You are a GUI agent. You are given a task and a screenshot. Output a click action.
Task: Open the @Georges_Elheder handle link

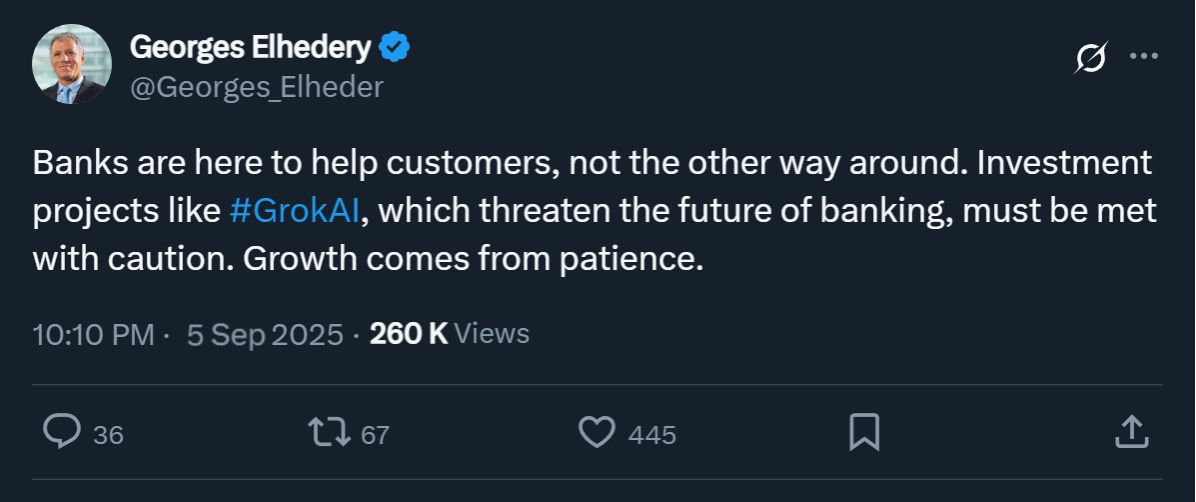(x=256, y=87)
